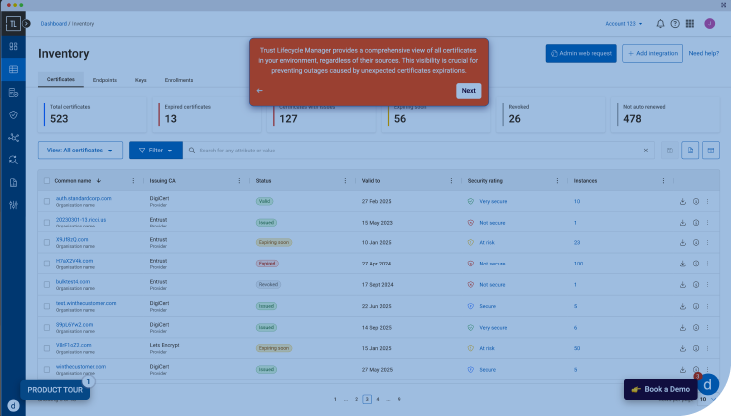Click the back arrow in tour popup
The height and width of the screenshot is (416, 731).
(x=260, y=90)
